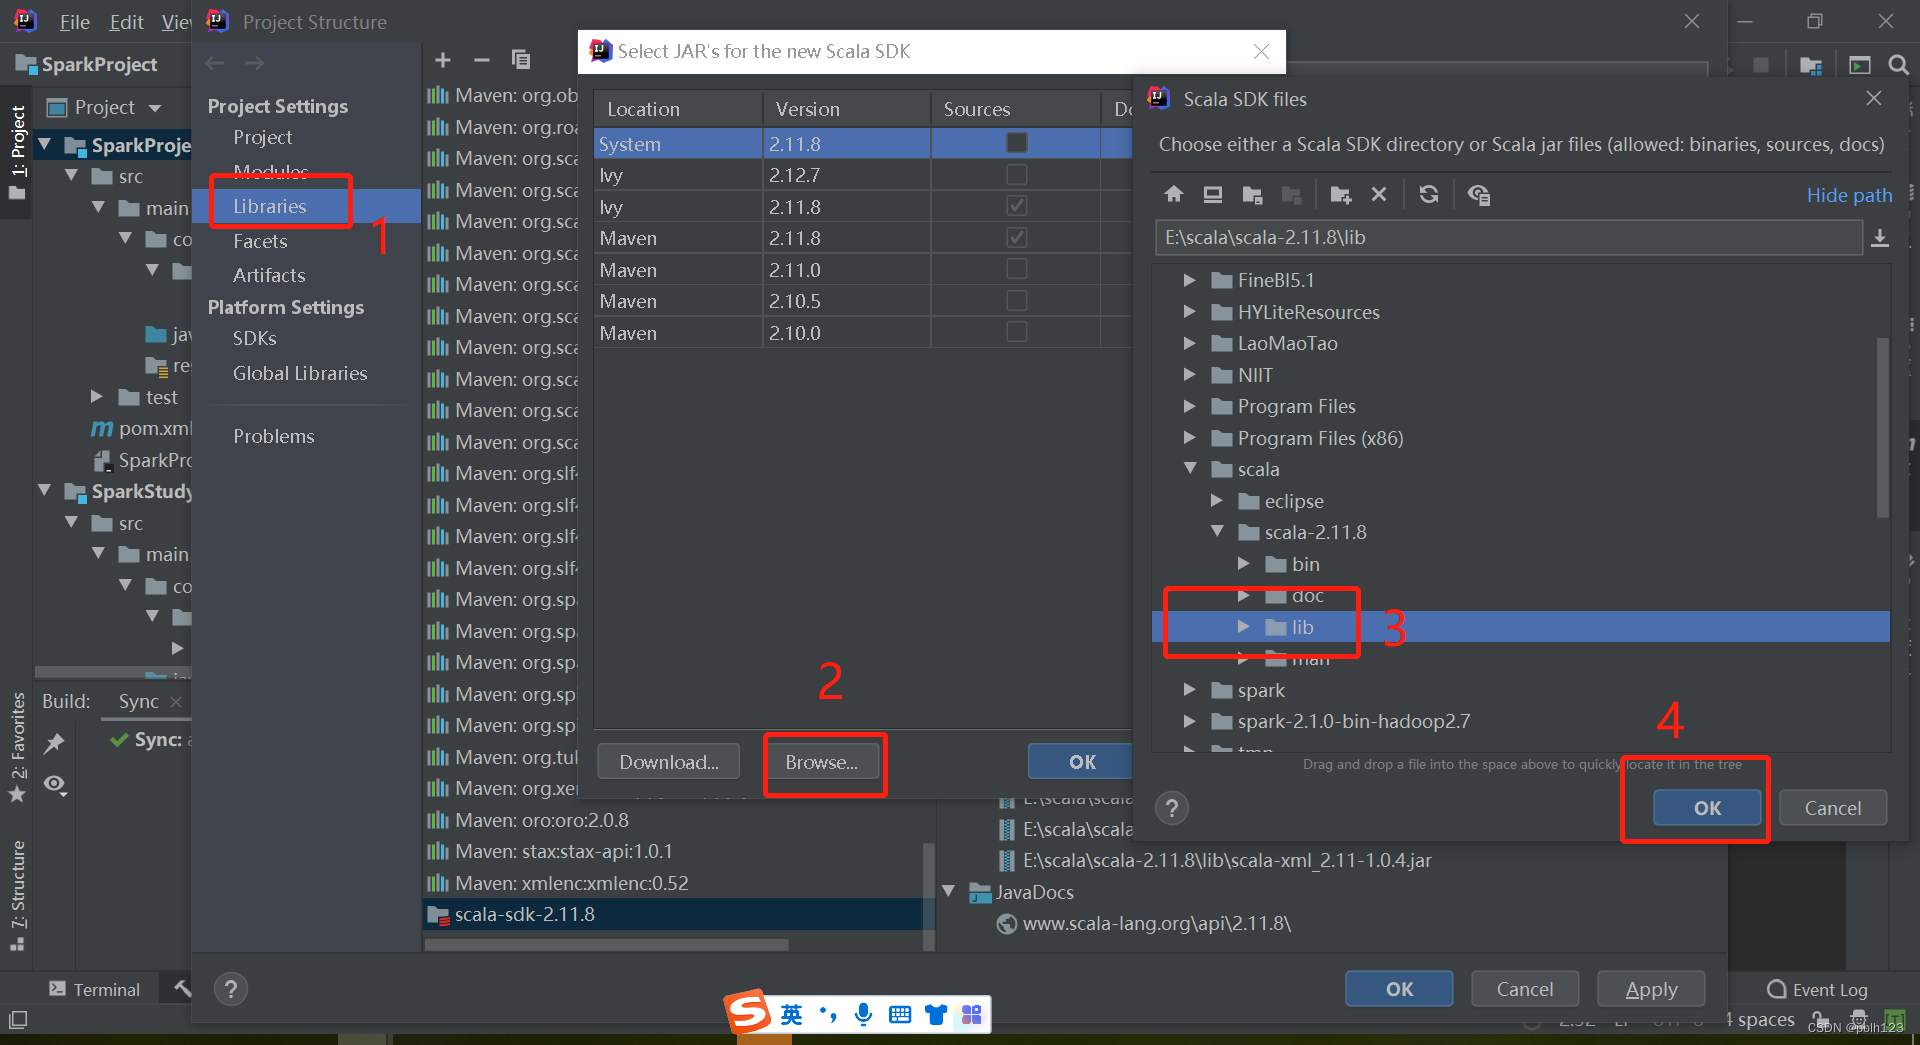Toggle Sources checkbox for Maven 2.10.0

pos(1017,332)
